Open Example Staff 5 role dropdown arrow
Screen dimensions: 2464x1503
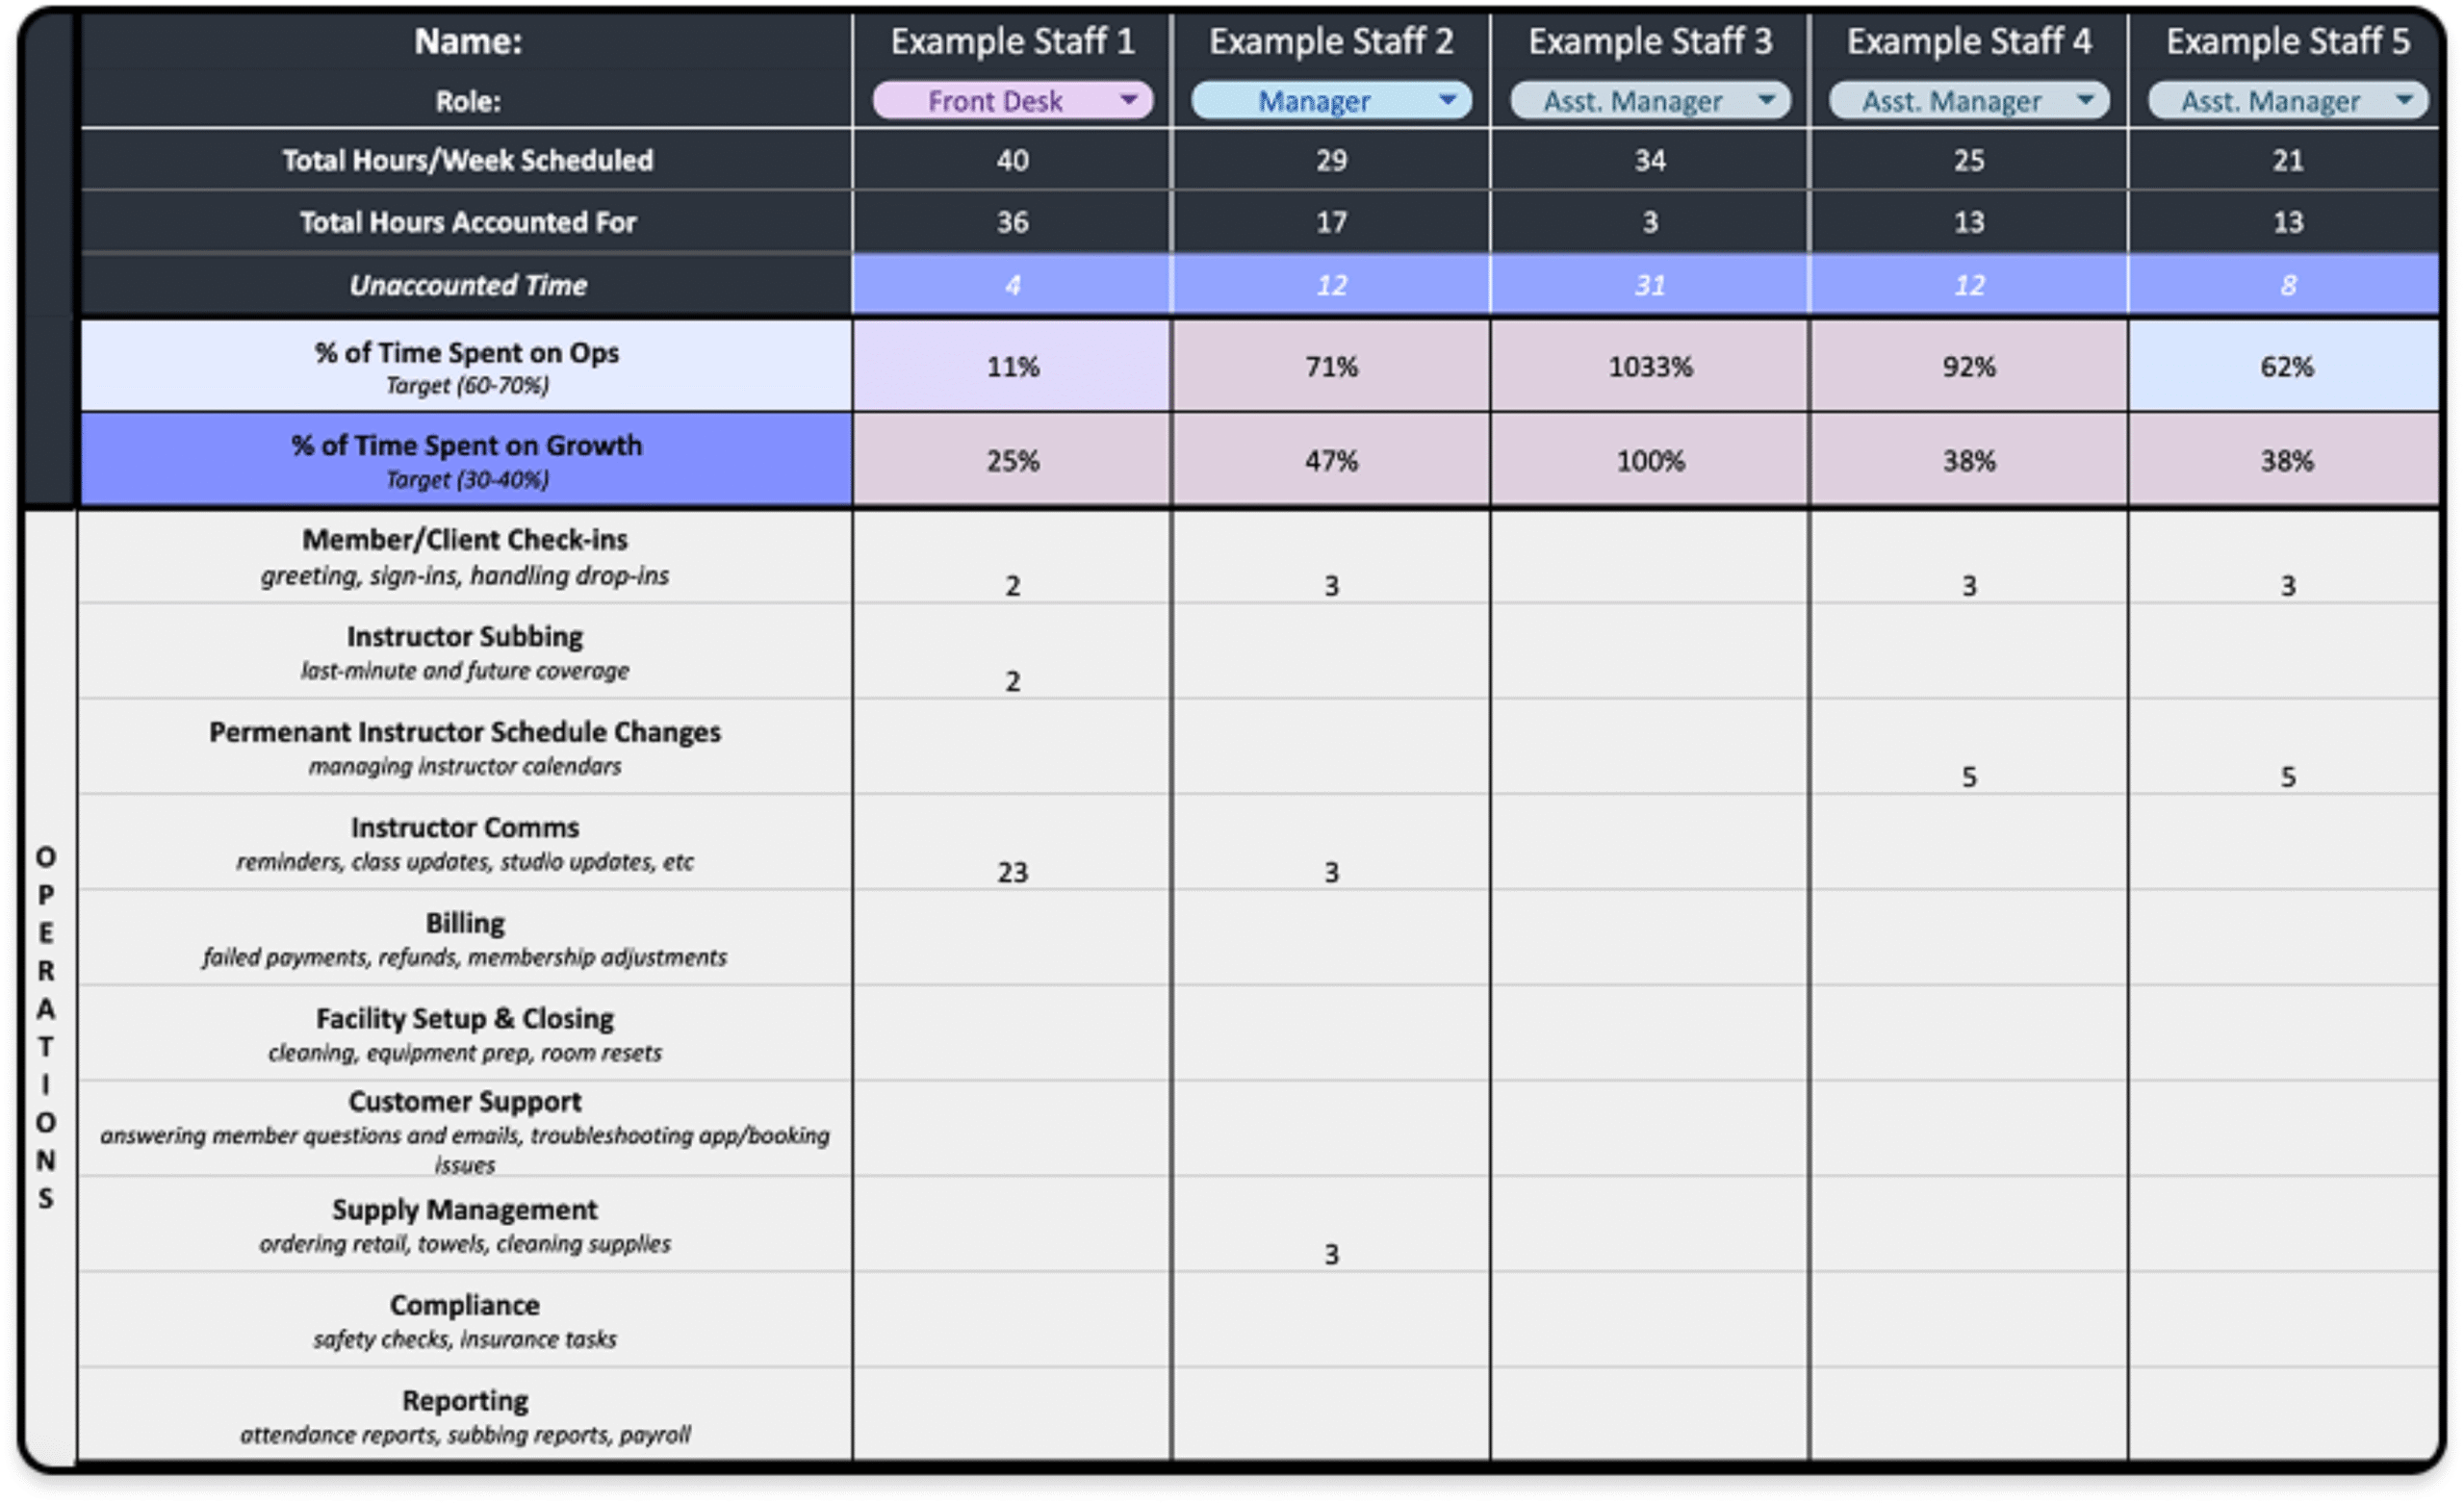click(x=2403, y=100)
